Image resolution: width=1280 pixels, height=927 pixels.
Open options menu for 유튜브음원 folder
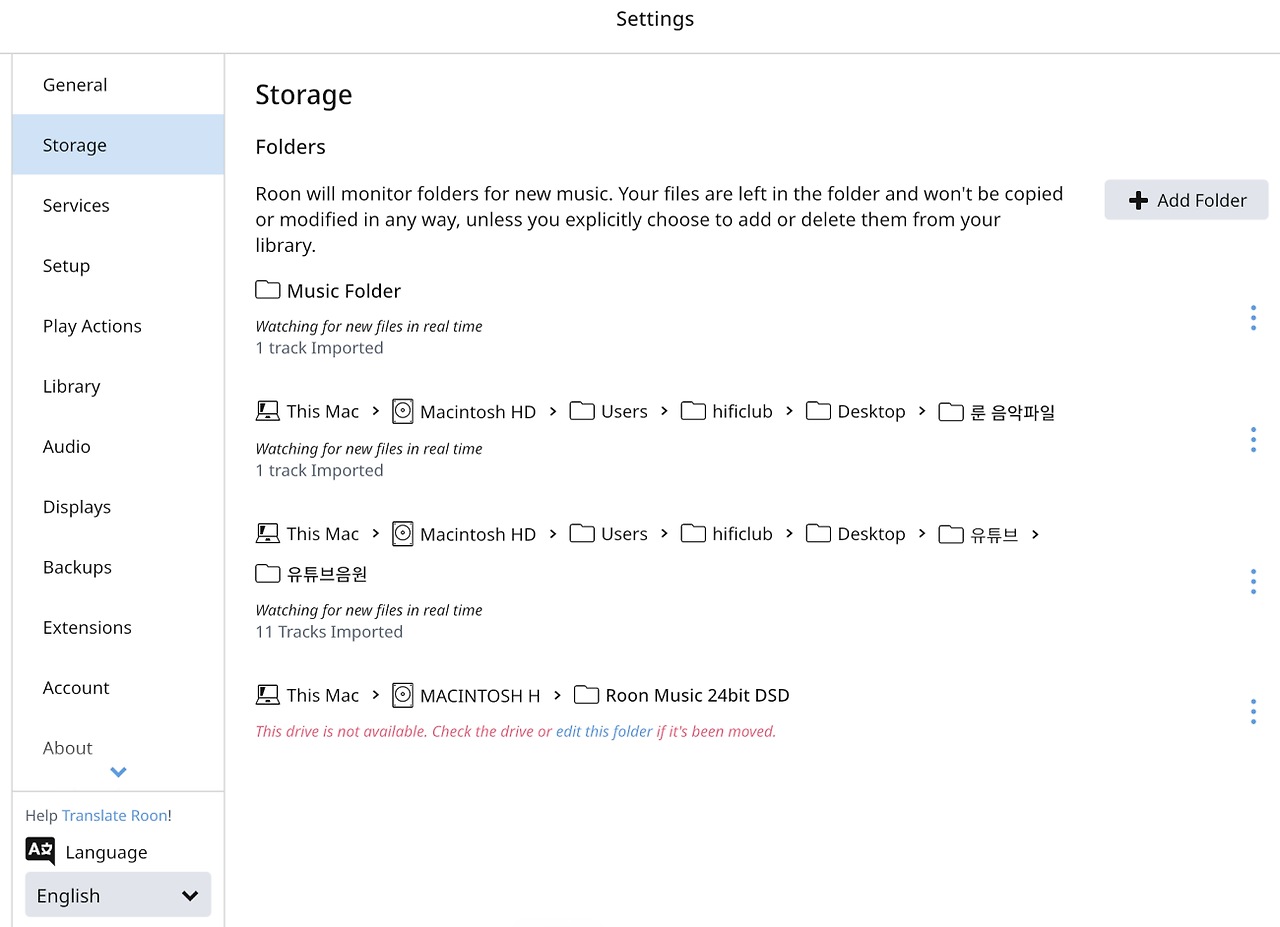tap(1253, 582)
